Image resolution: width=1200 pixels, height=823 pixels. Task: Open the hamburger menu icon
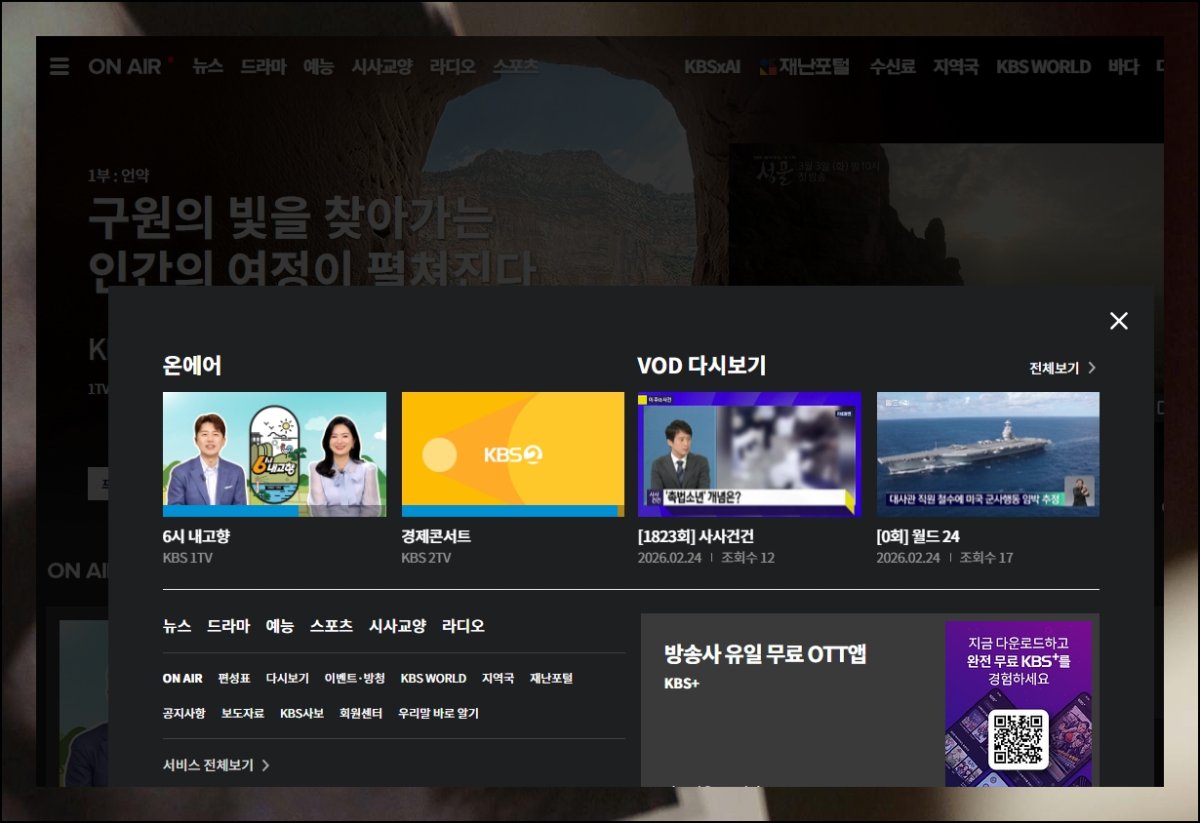pyautogui.click(x=60, y=67)
